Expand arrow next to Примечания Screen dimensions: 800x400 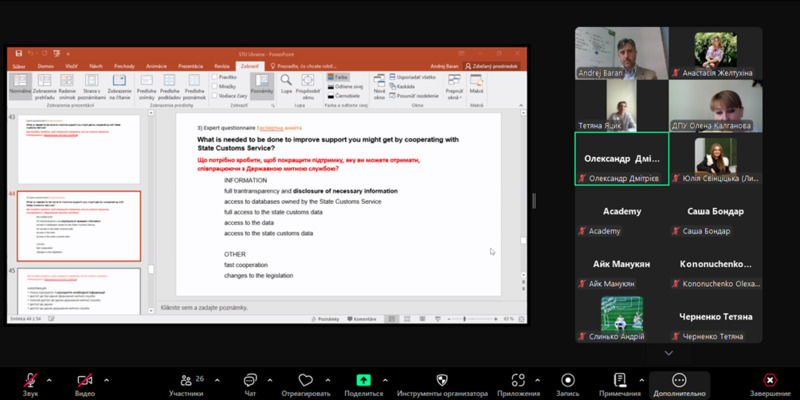641,380
